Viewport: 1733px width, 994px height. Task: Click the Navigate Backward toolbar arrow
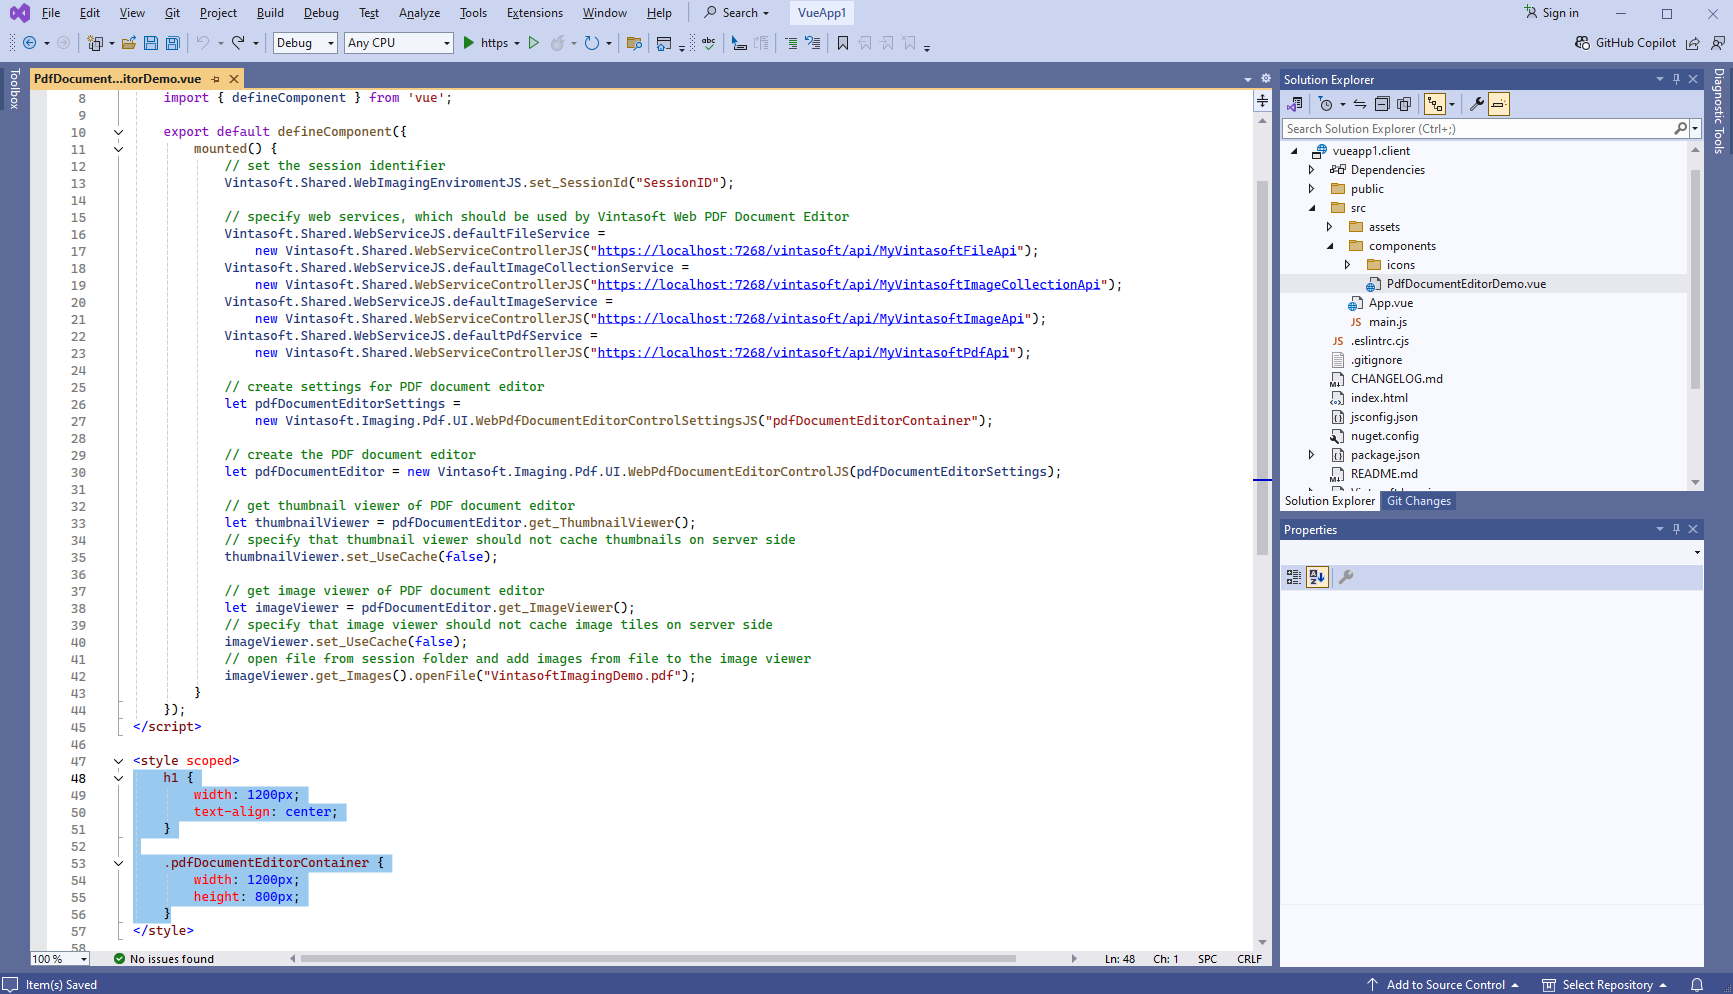pos(29,43)
